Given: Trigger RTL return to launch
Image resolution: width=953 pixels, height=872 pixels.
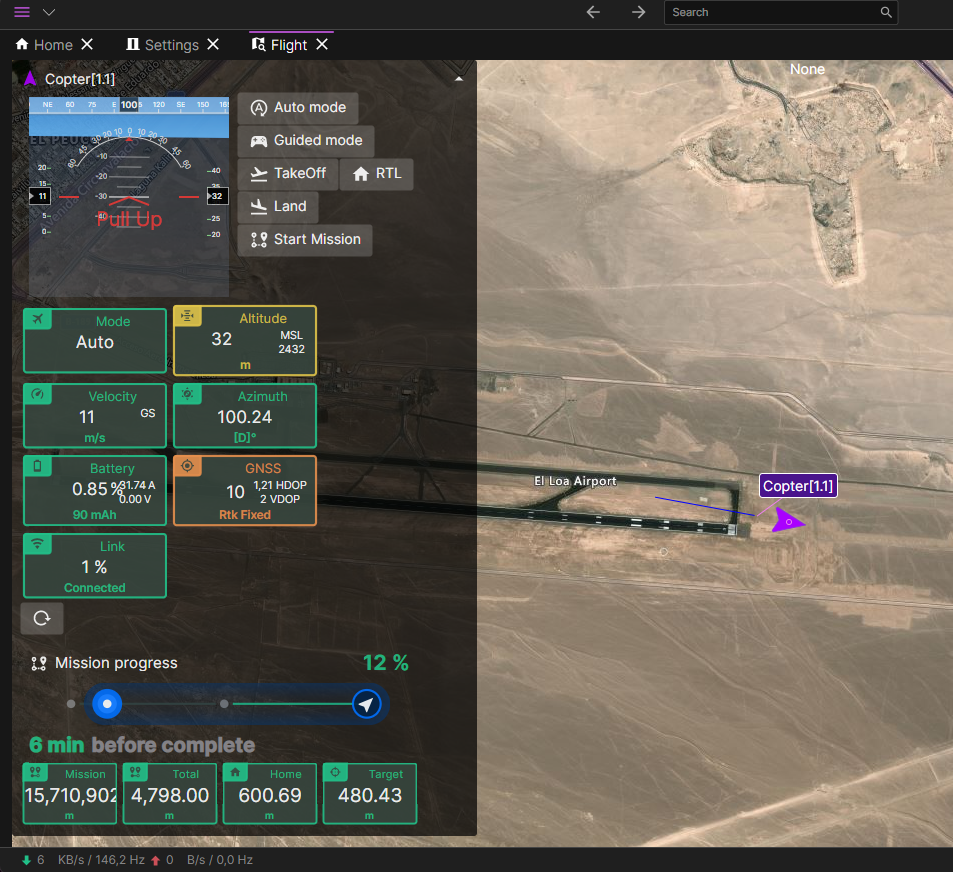Looking at the screenshot, I should tap(377, 174).
